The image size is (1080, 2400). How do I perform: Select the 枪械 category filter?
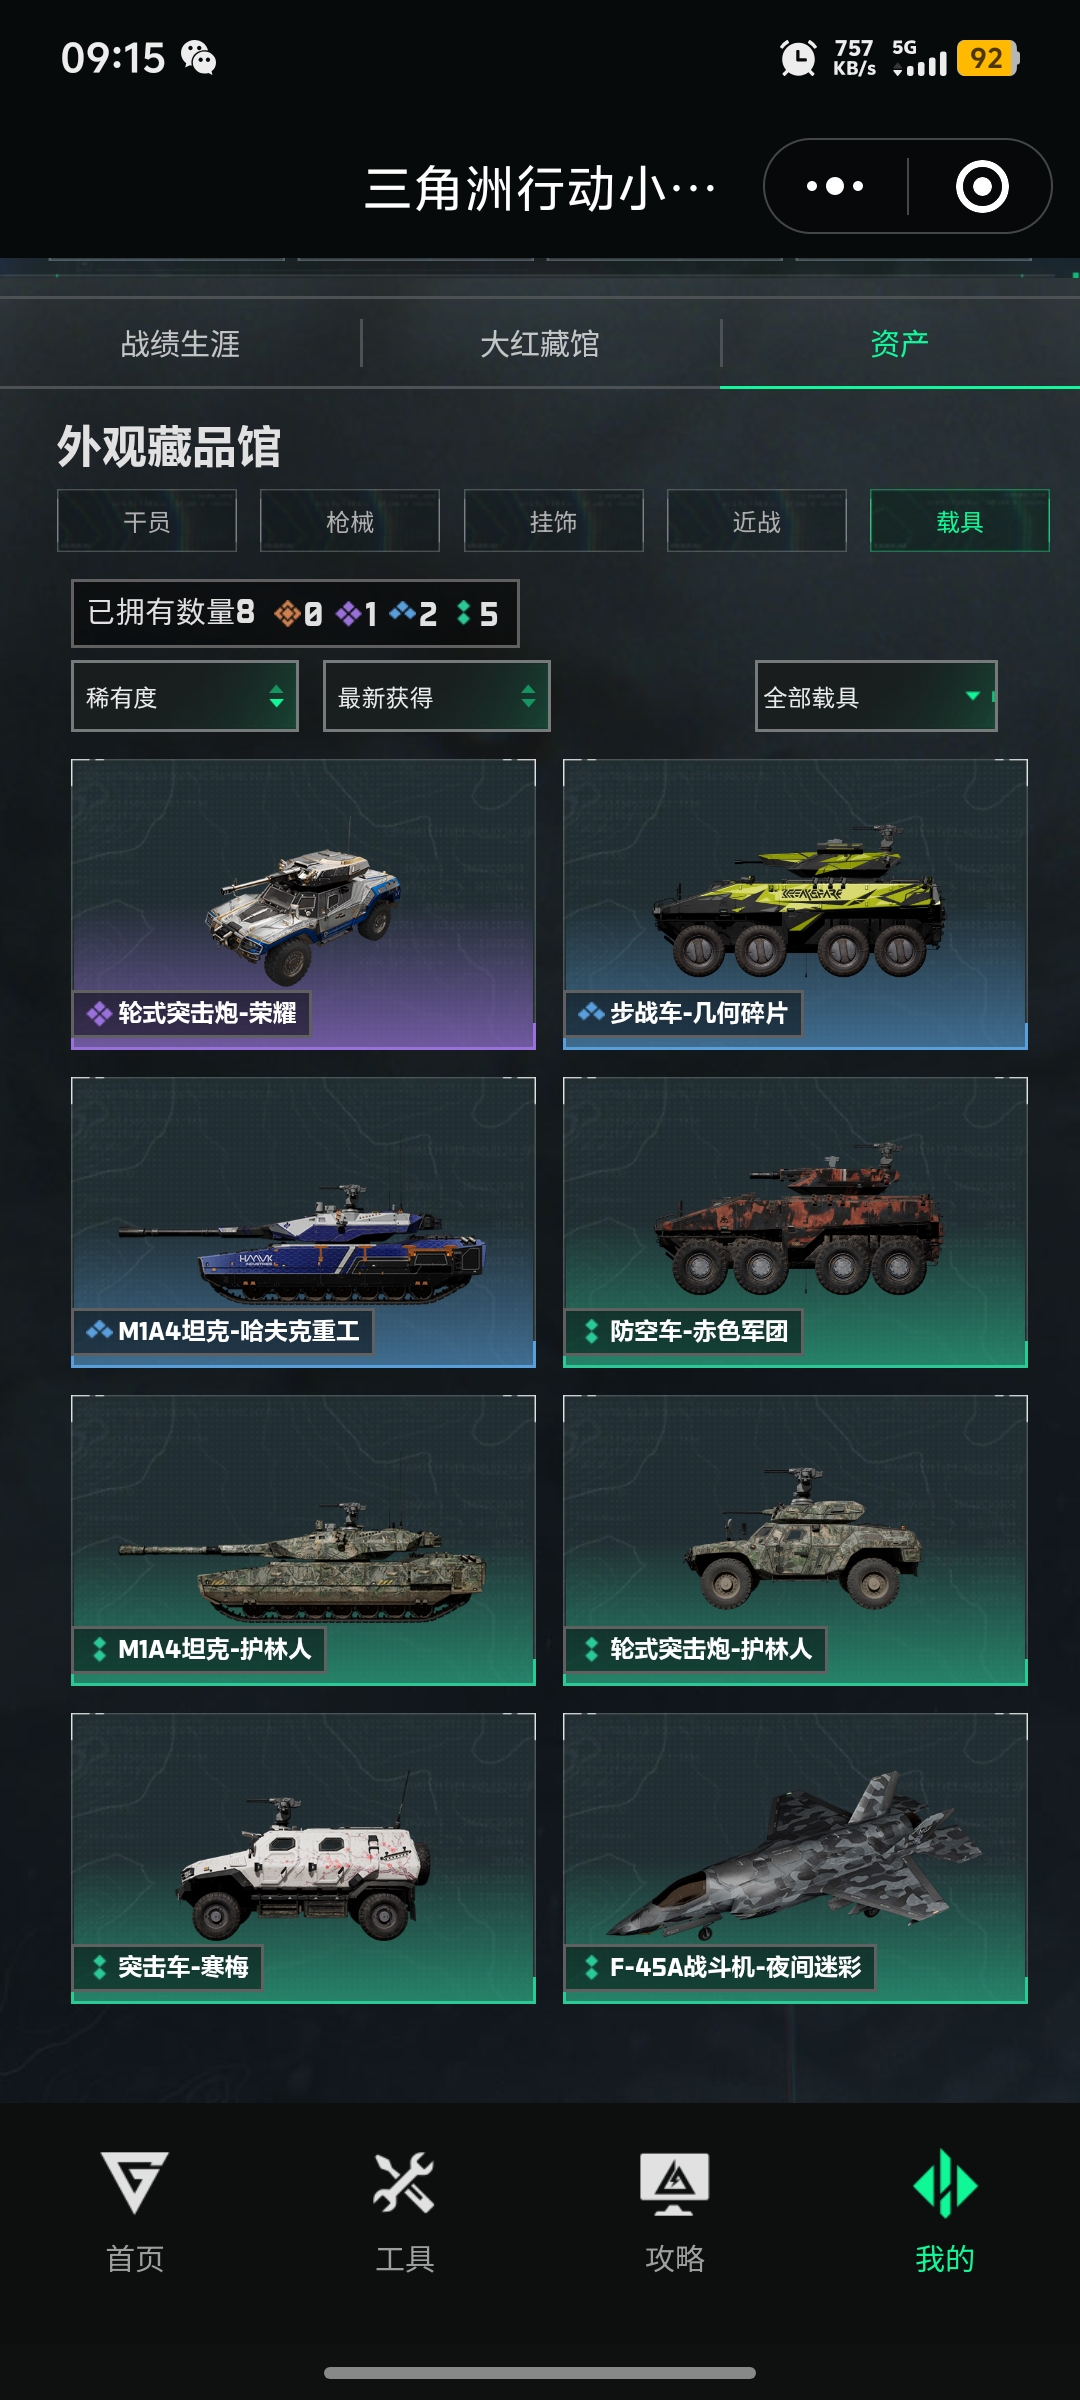350,521
